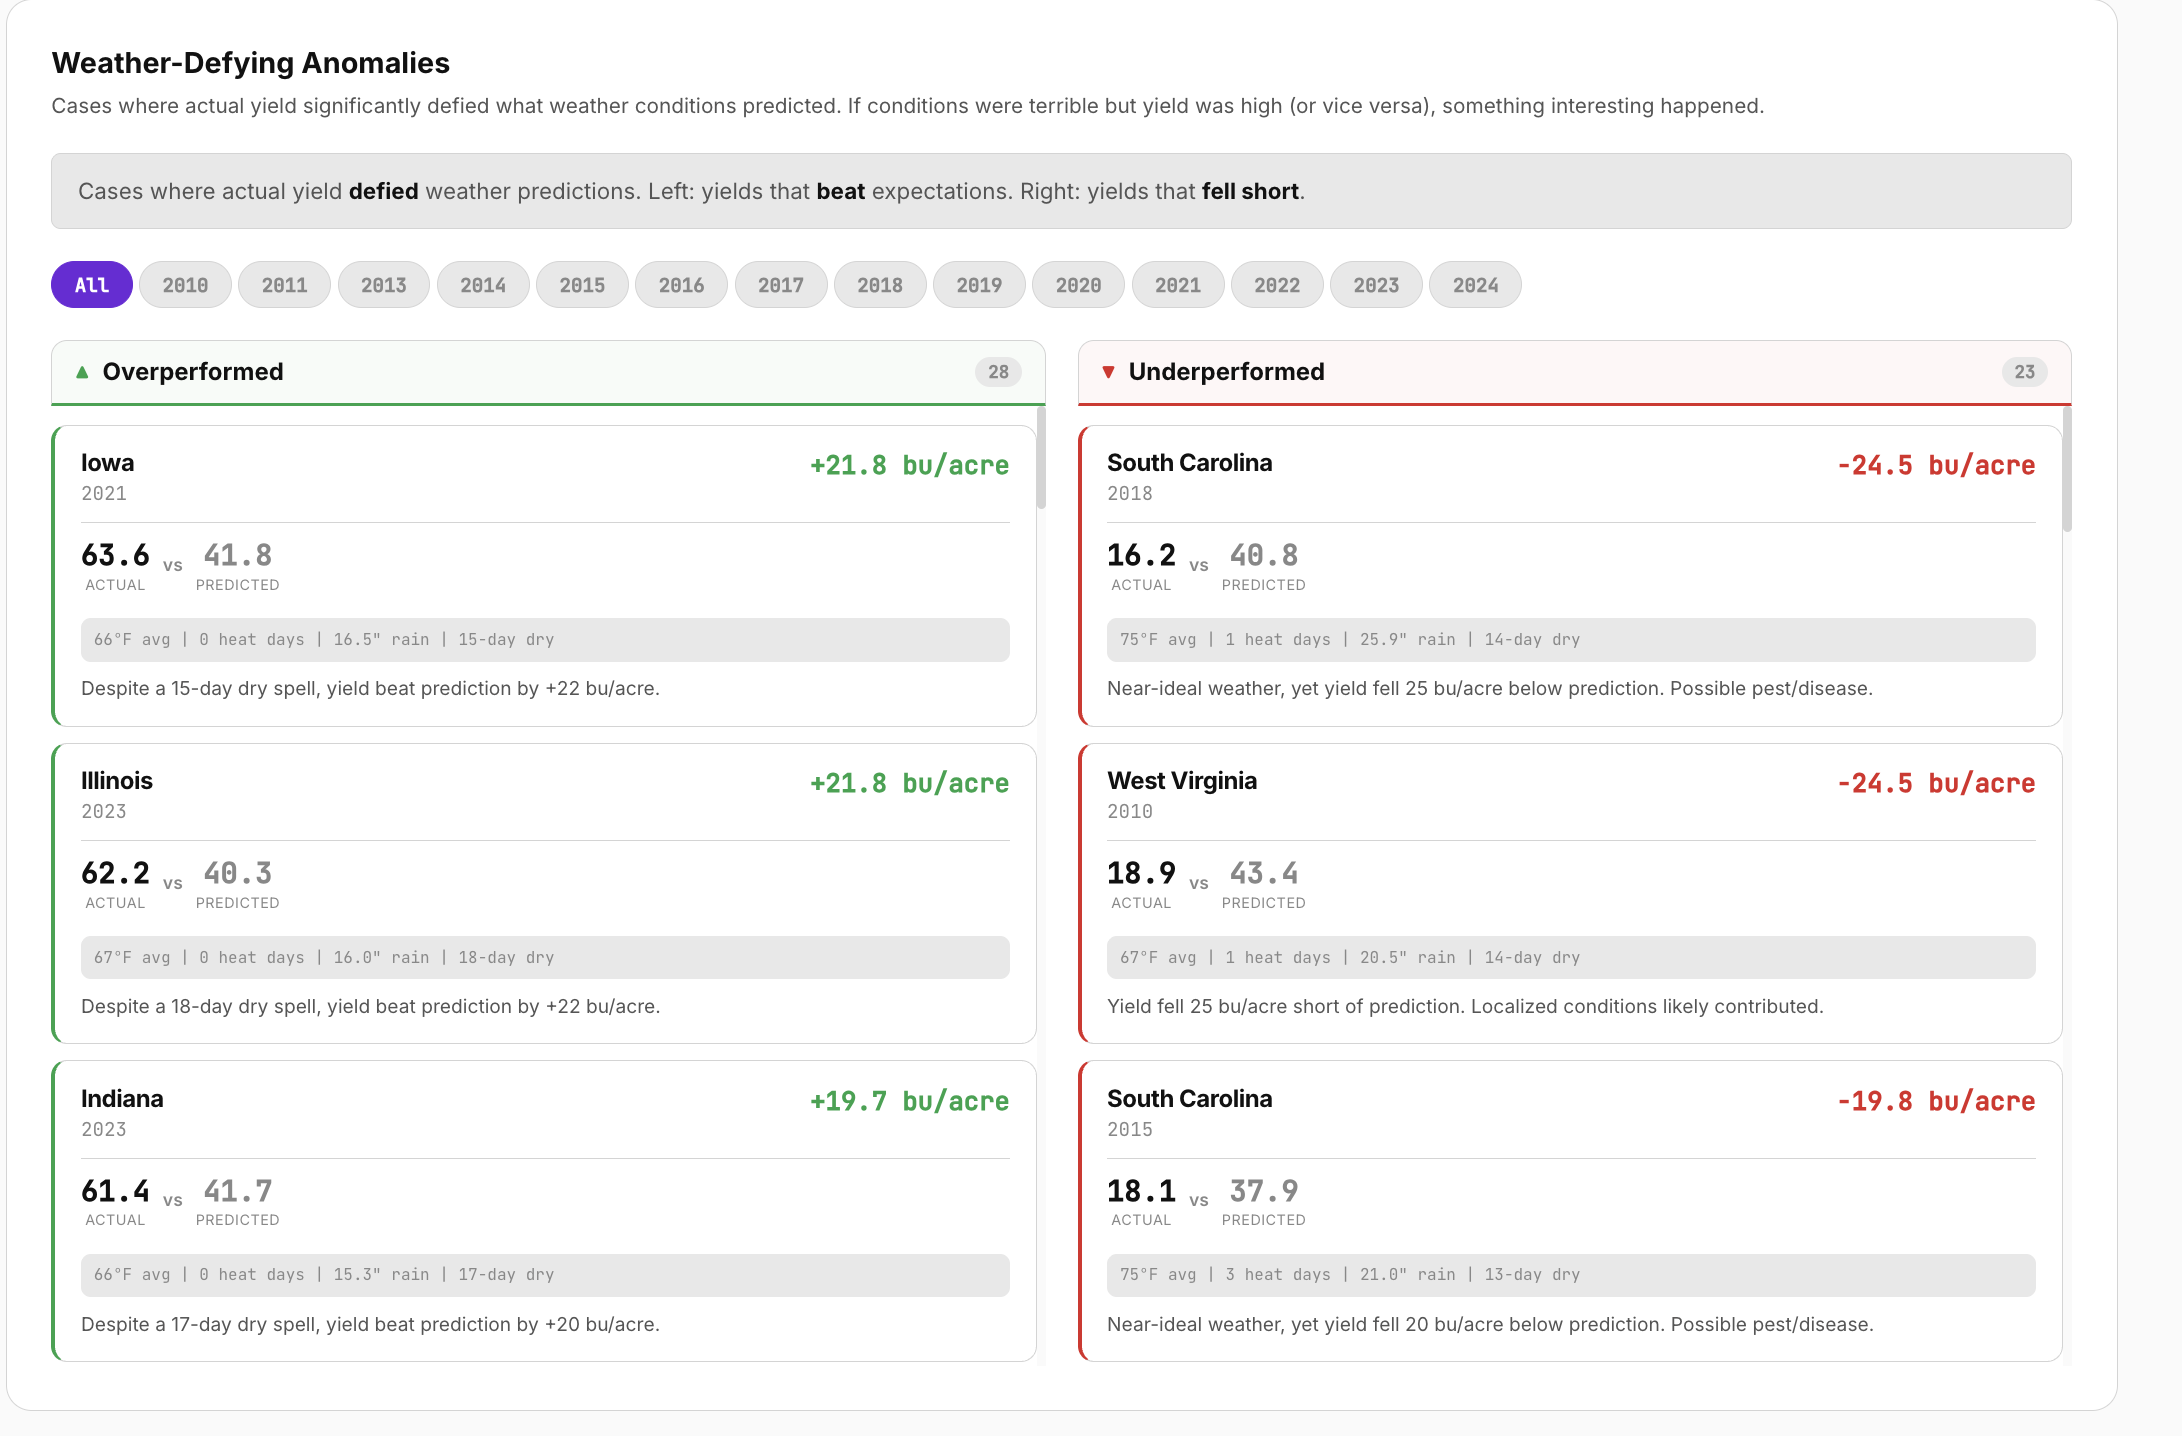The width and height of the screenshot is (2182, 1436).
Task: Click the Overperformed count badge 28
Action: (x=998, y=372)
